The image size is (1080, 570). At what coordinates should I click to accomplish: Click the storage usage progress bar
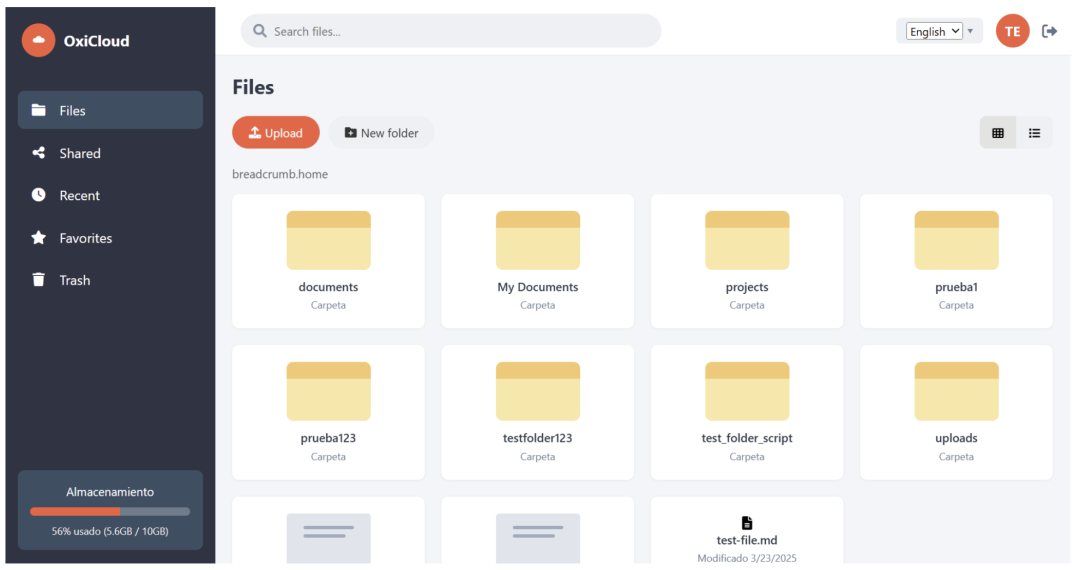pyautogui.click(x=110, y=511)
